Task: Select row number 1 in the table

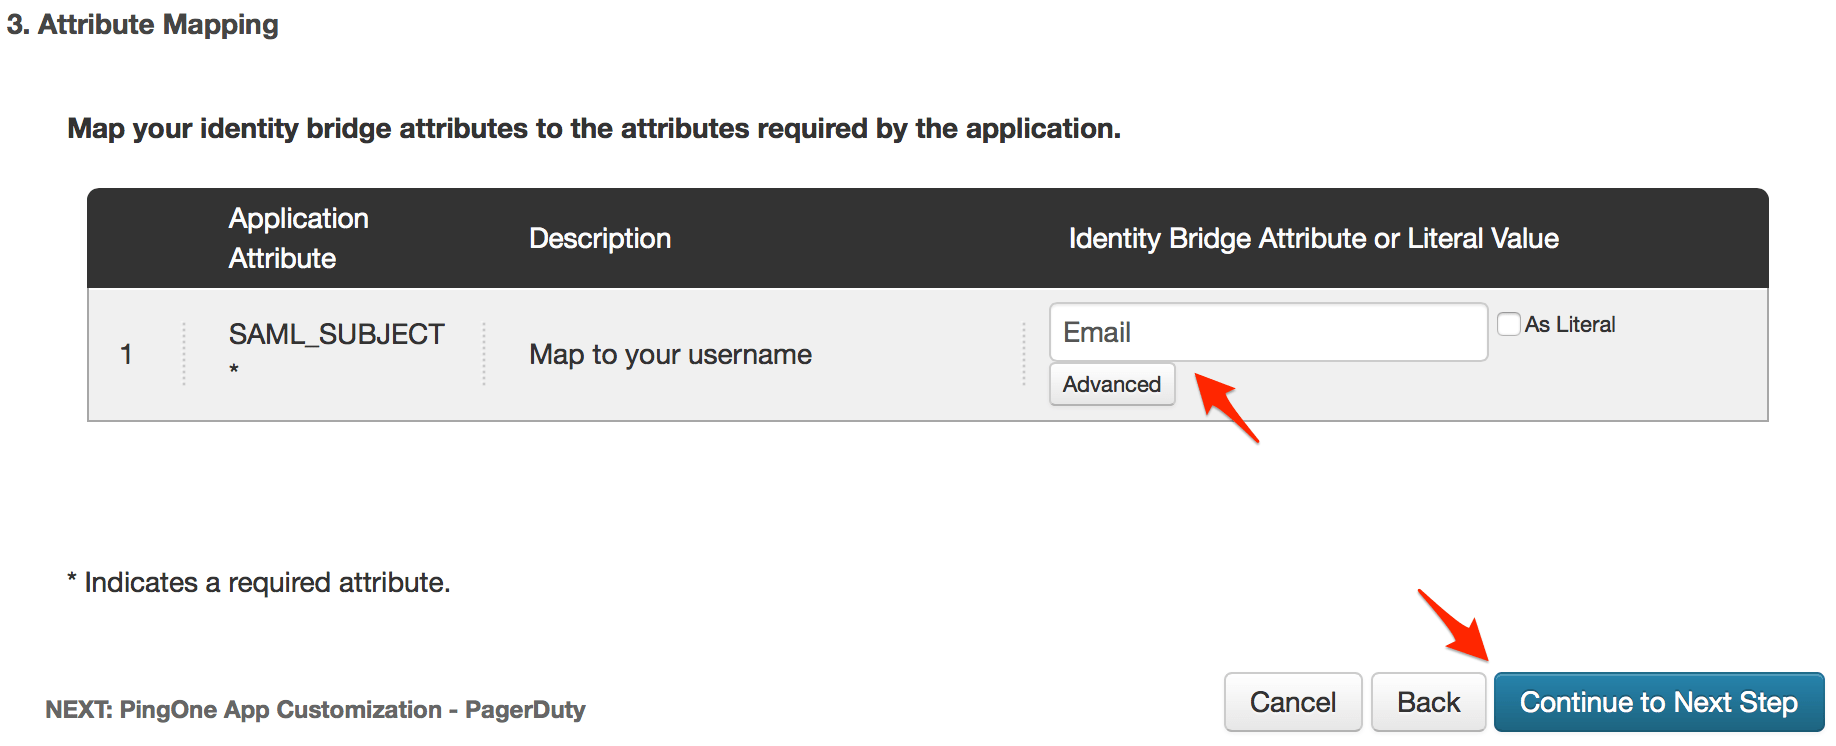Action: point(126,354)
